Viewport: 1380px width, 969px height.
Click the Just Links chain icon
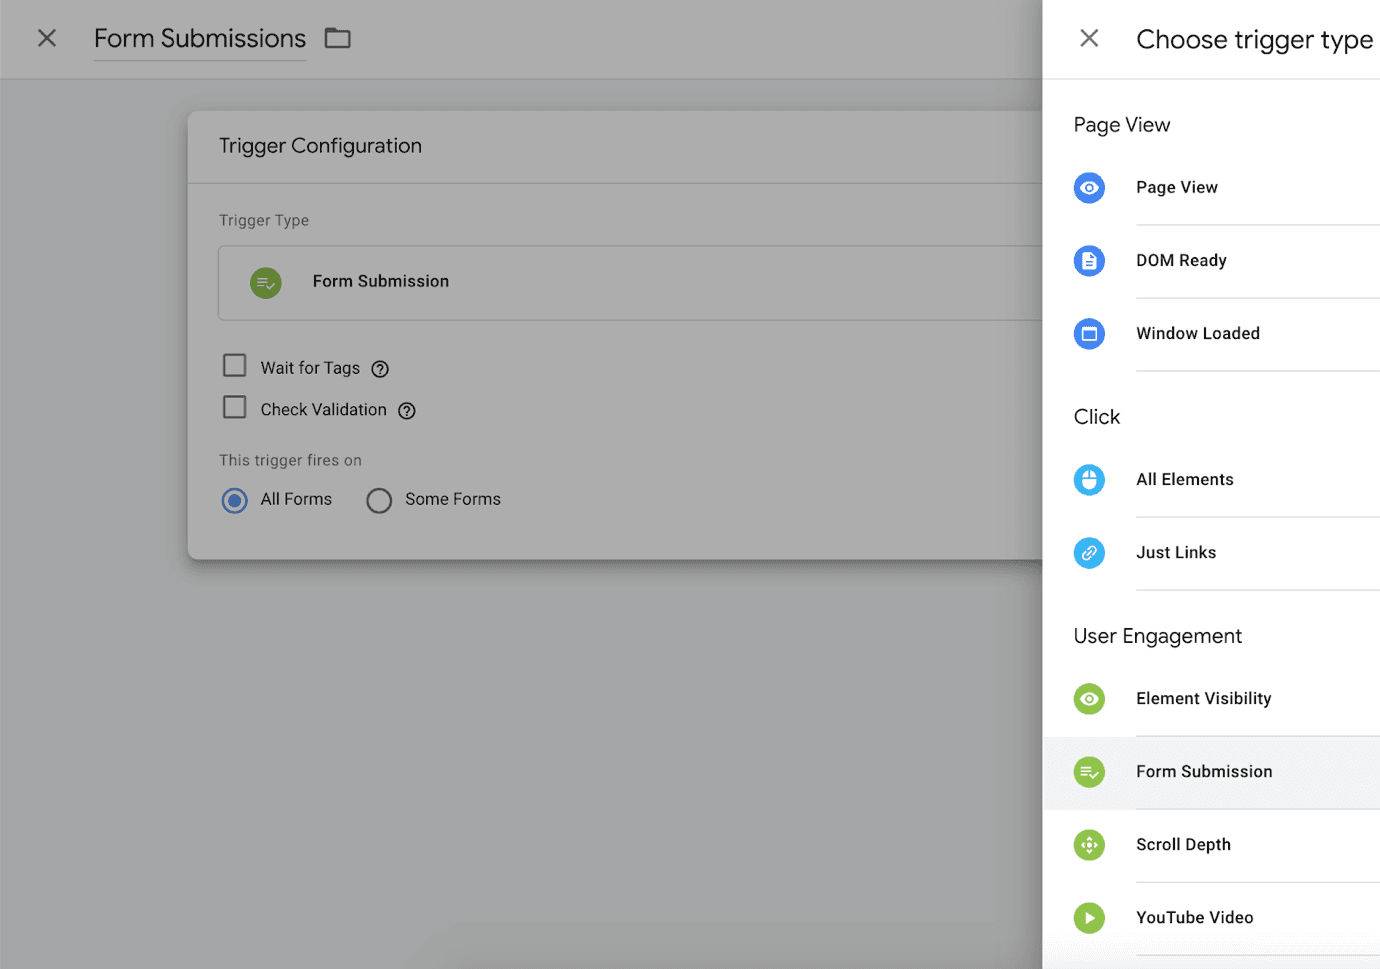tap(1089, 553)
